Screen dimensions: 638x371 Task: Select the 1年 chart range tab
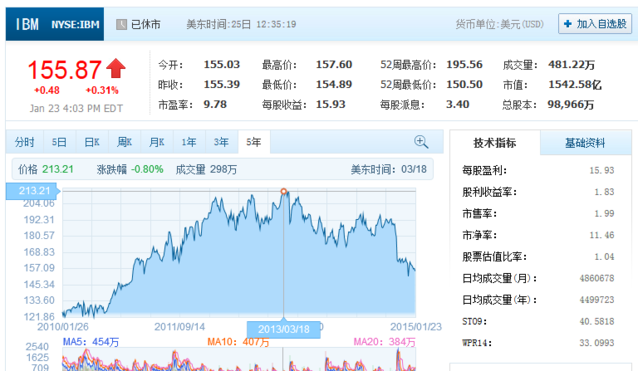tap(189, 142)
